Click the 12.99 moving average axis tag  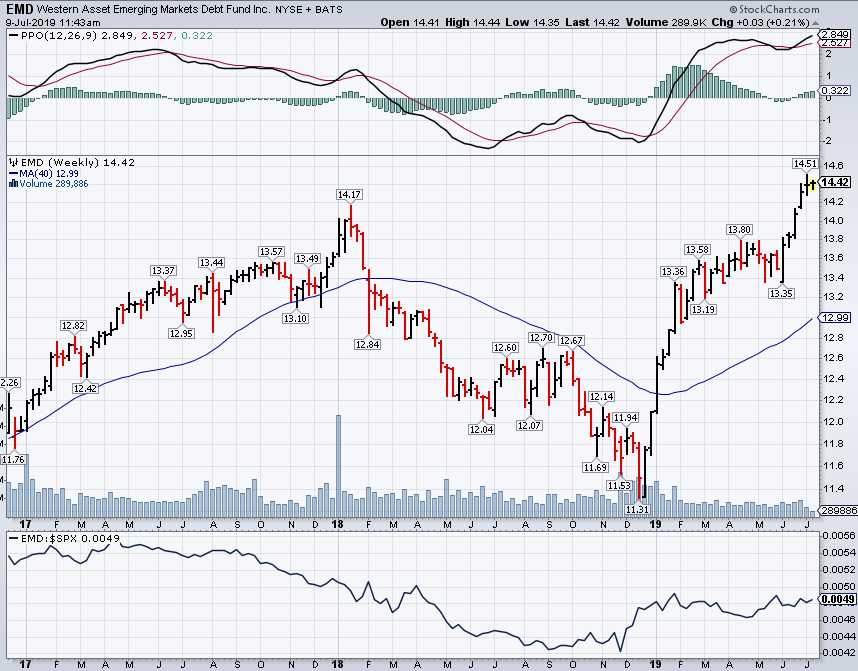[834, 318]
